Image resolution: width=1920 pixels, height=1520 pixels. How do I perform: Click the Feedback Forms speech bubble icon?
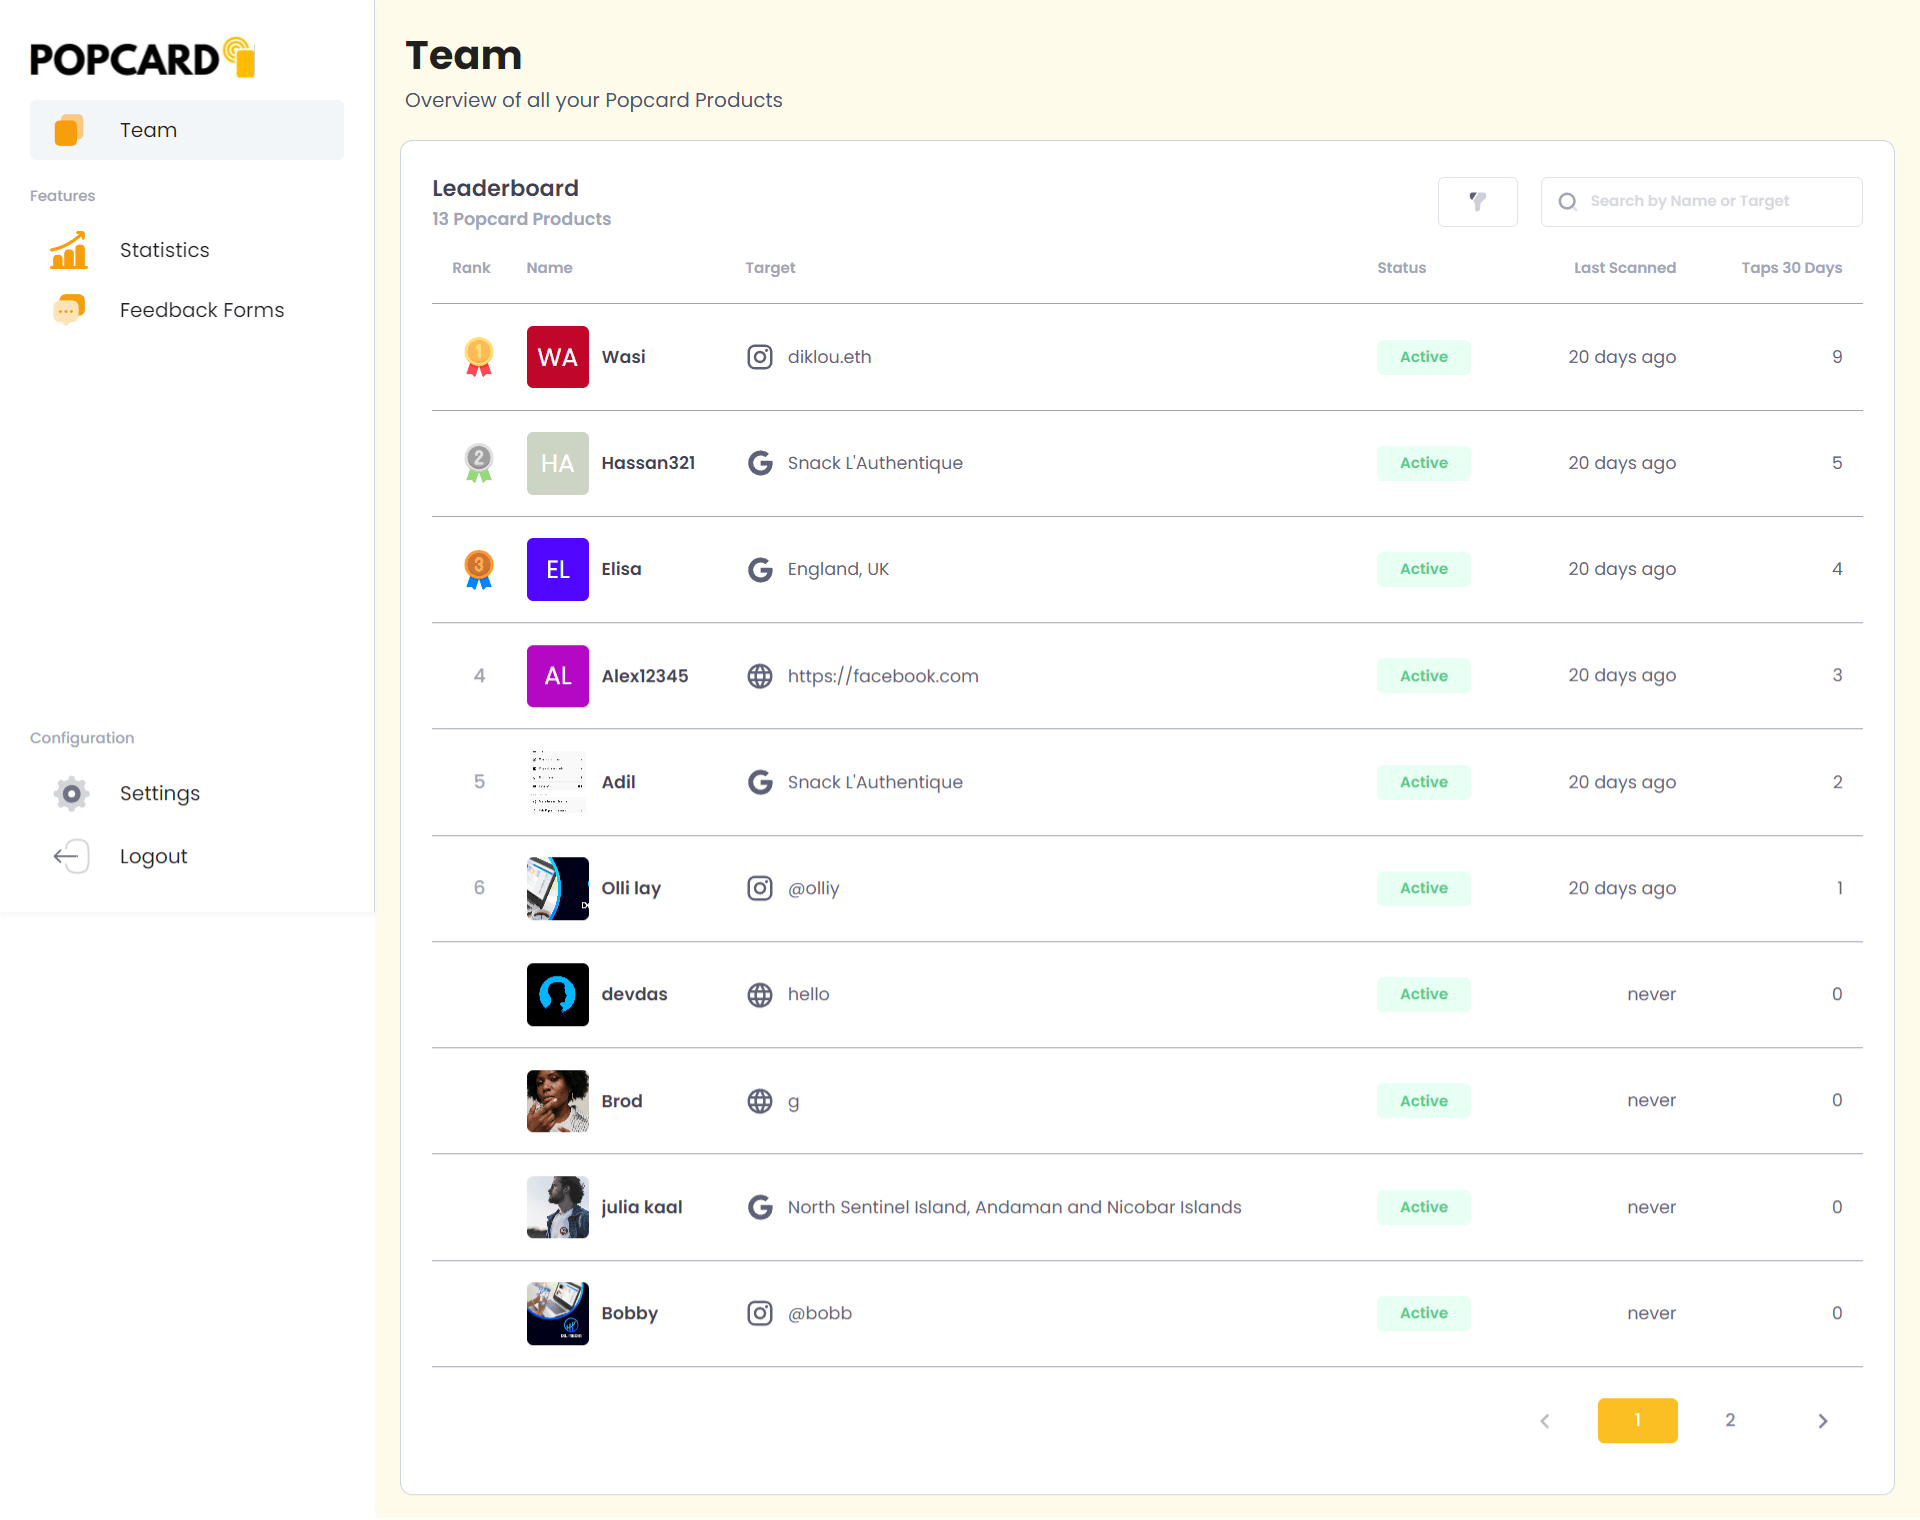click(x=69, y=310)
